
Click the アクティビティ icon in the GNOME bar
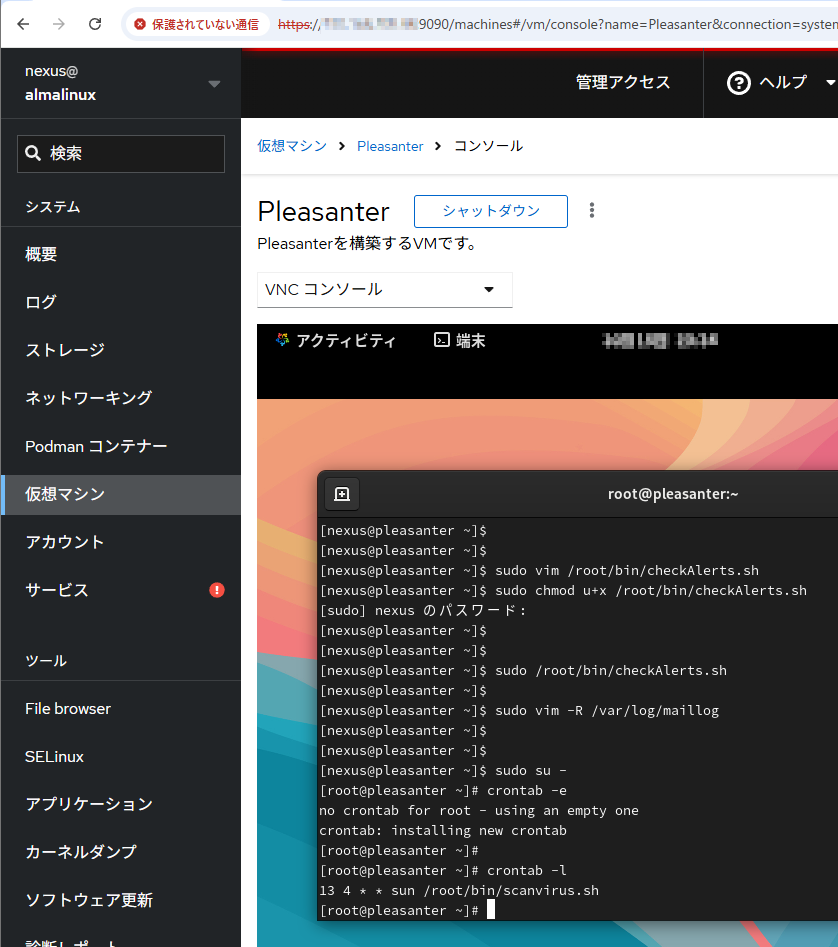tap(282, 340)
